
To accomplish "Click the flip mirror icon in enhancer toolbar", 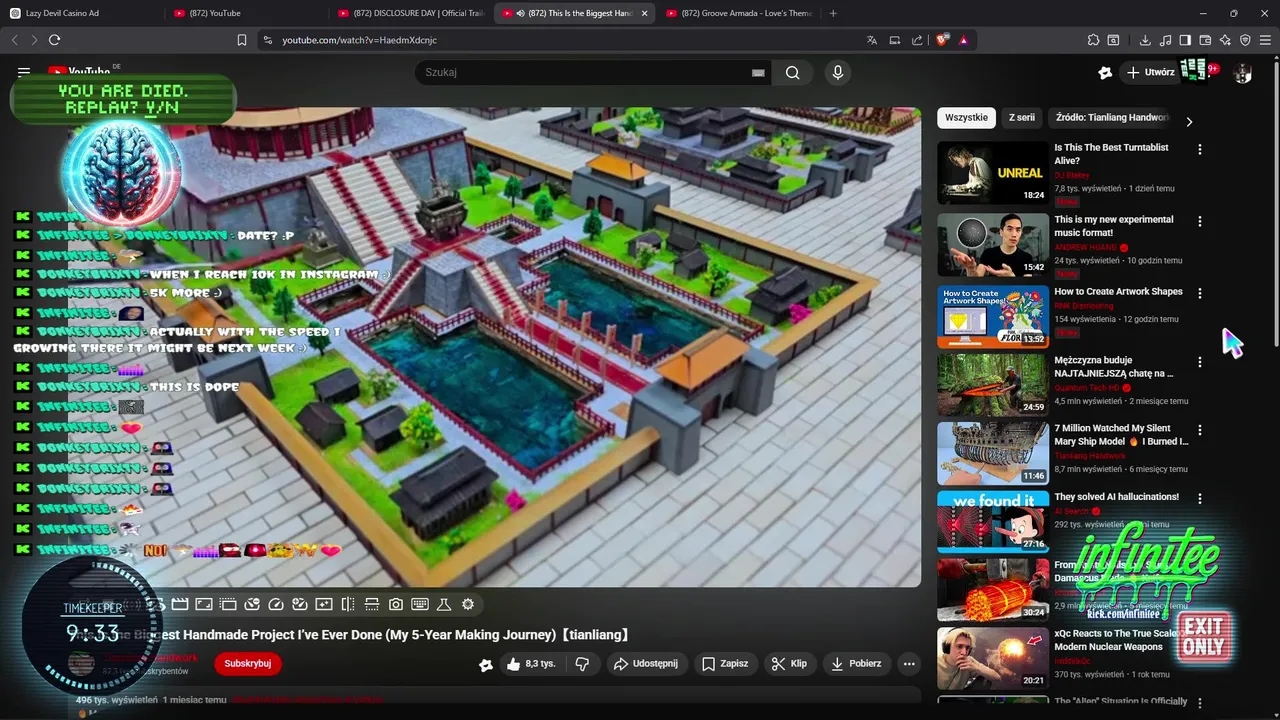I will [348, 604].
